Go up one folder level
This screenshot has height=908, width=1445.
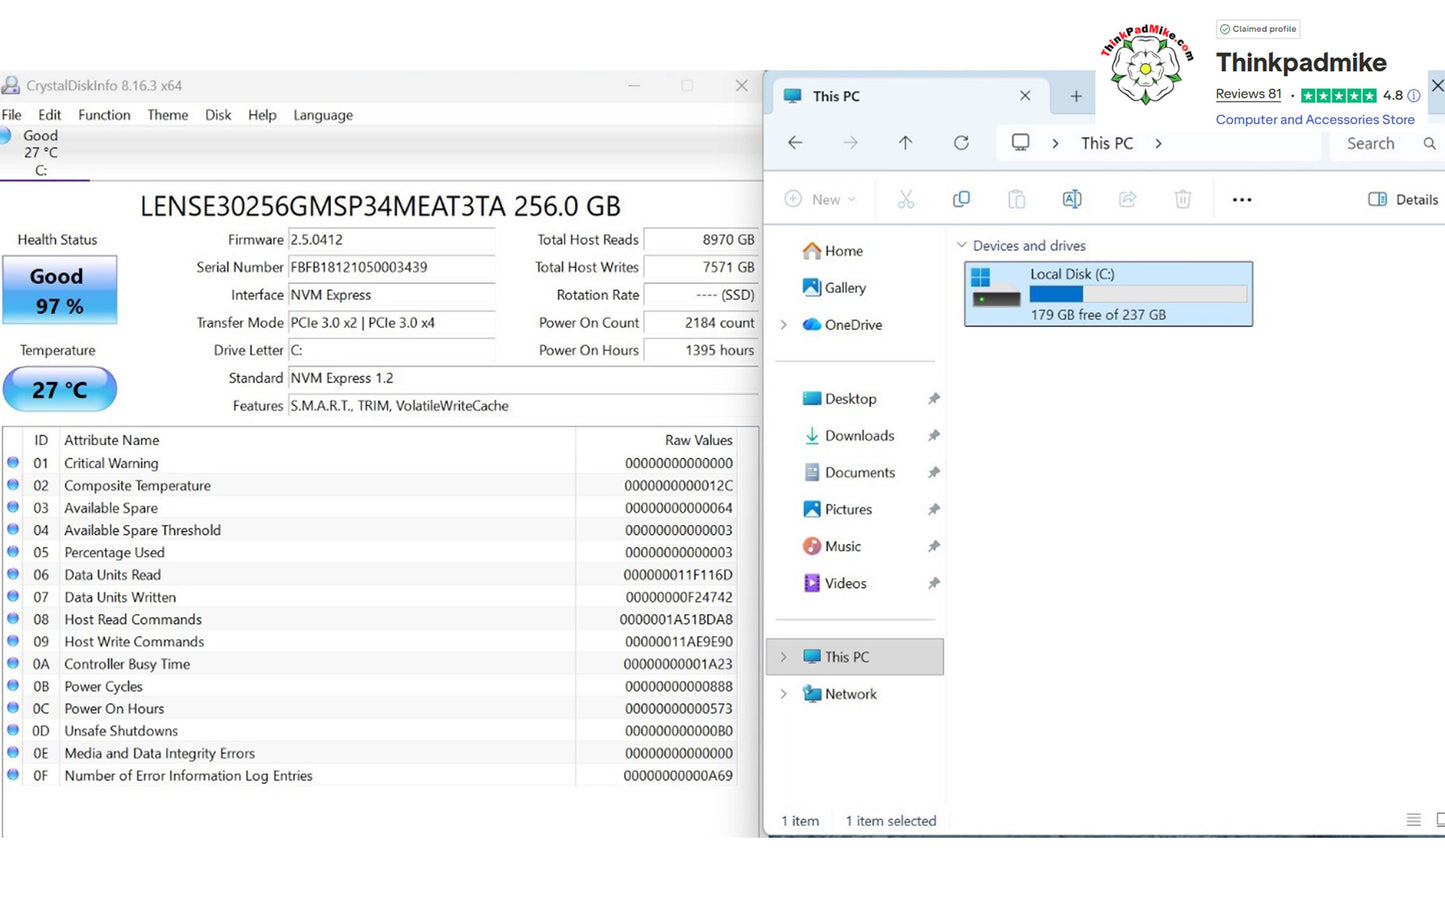click(905, 143)
